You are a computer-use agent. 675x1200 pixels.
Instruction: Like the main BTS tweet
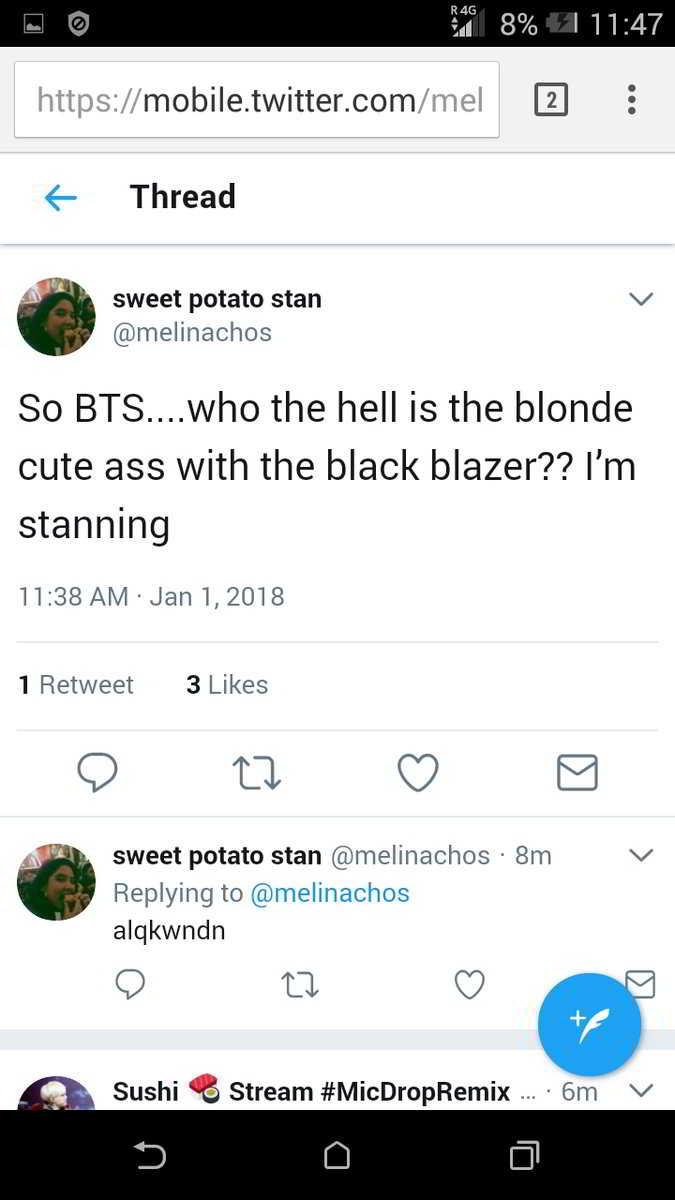pyautogui.click(x=418, y=772)
